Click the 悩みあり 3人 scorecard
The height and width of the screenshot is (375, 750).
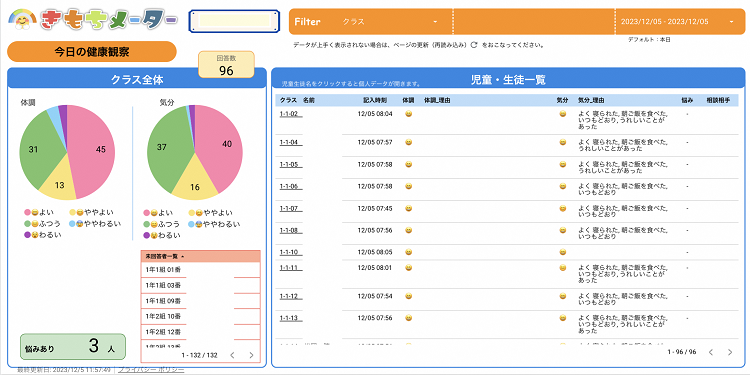point(73,347)
